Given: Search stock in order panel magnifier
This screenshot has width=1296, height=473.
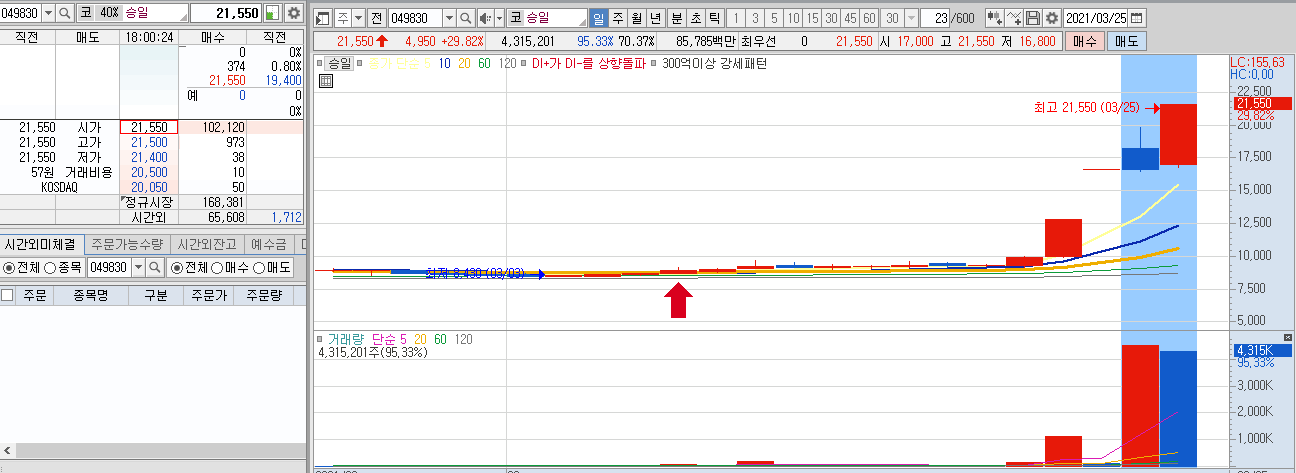Looking at the screenshot, I should [65, 13].
